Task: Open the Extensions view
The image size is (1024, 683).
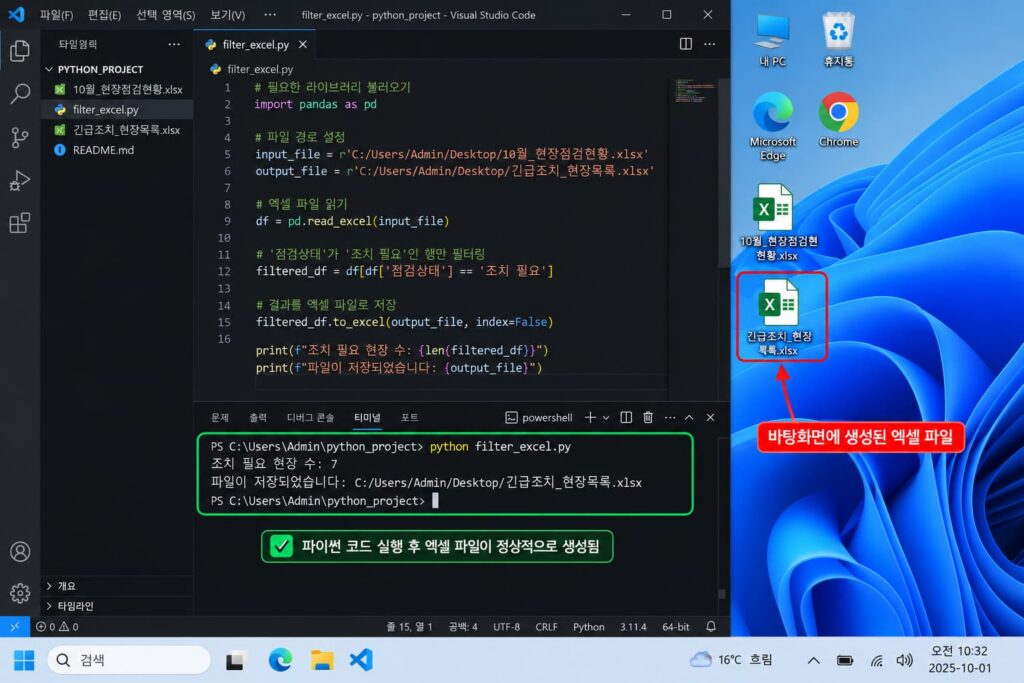Action: [20, 223]
